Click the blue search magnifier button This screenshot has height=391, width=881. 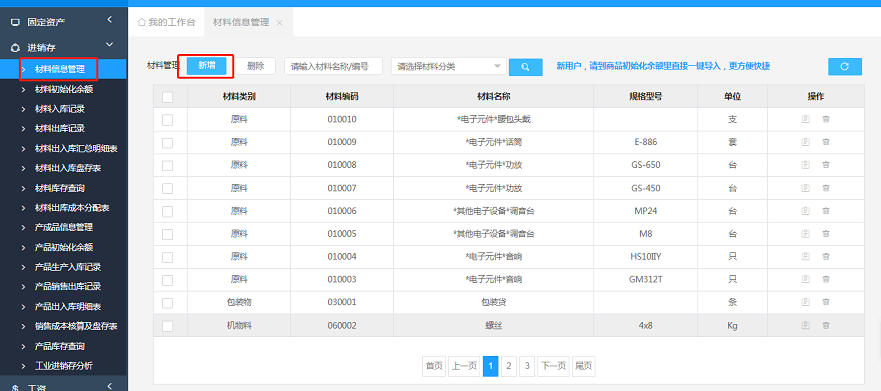click(x=525, y=67)
